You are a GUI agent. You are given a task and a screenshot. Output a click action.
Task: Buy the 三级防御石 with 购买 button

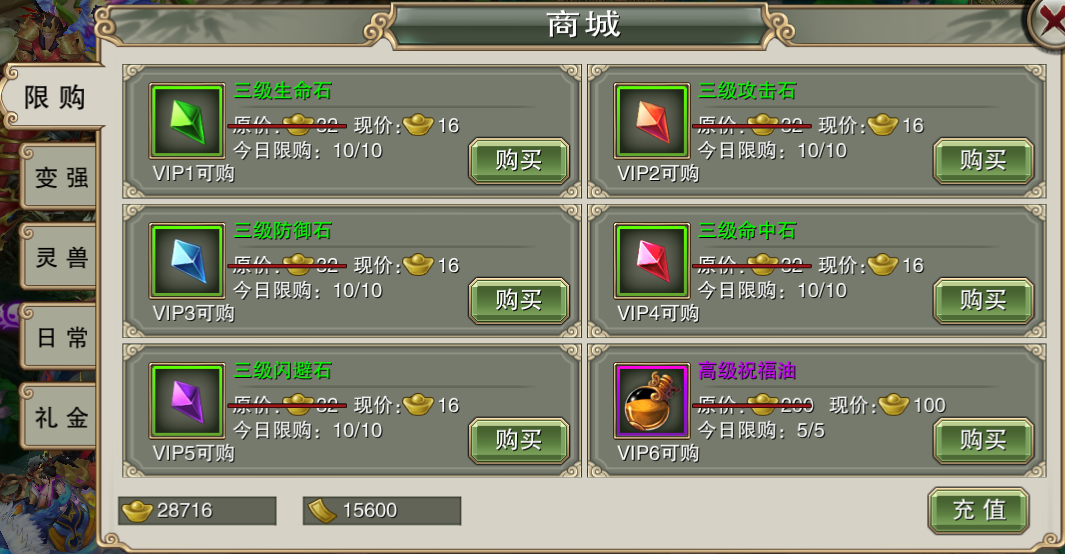click(x=519, y=301)
